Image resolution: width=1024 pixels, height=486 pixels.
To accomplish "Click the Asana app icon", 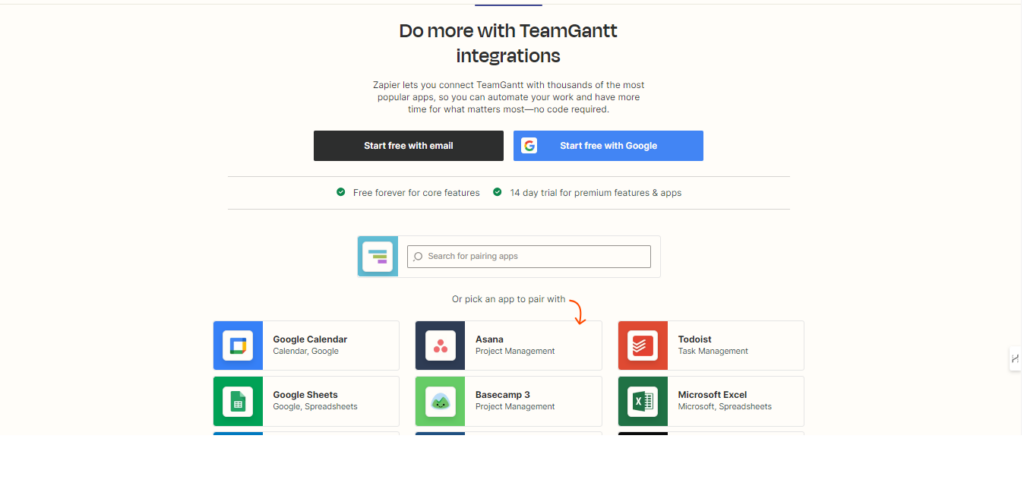I will click(x=440, y=346).
